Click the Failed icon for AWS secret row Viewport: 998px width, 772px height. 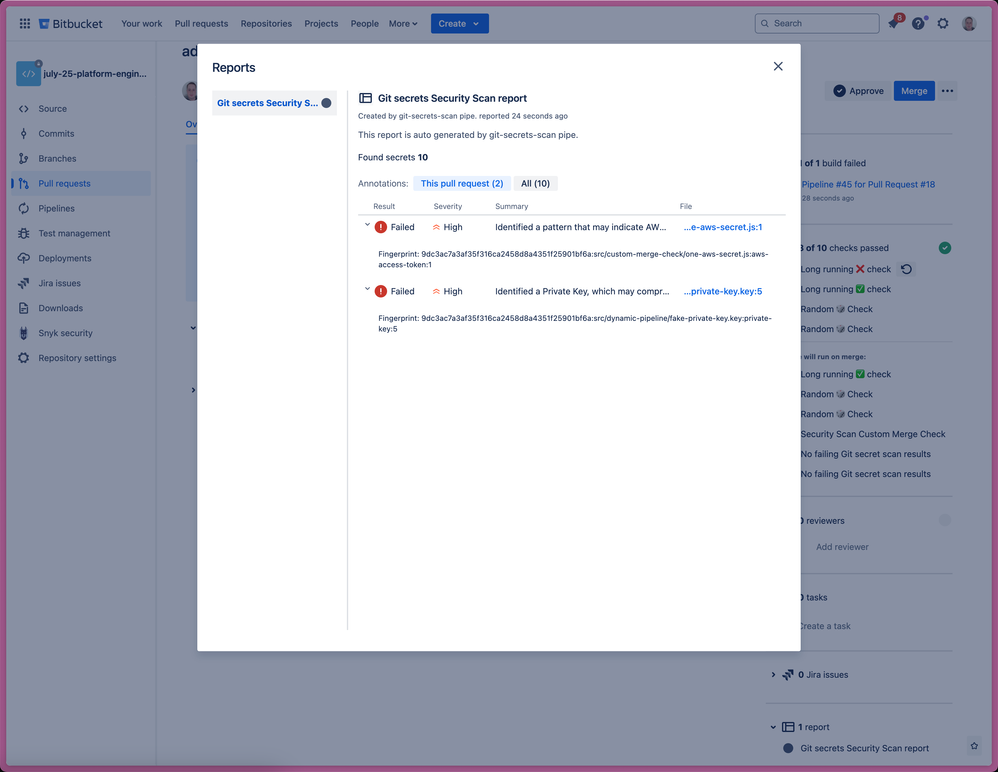[x=381, y=227]
